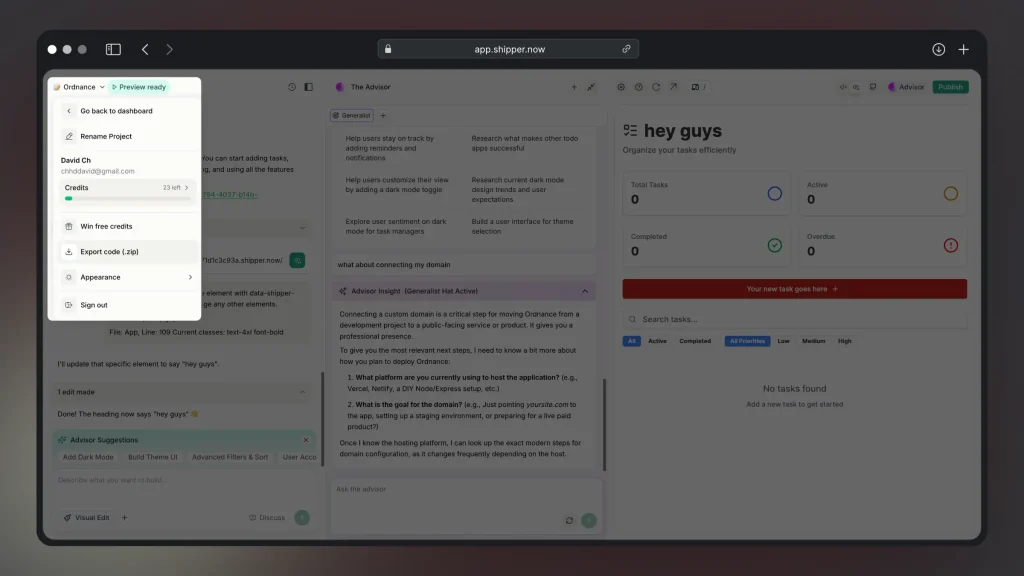Screen dimensions: 1024x576
Task: Open the chat history clock icon
Action: point(292,87)
